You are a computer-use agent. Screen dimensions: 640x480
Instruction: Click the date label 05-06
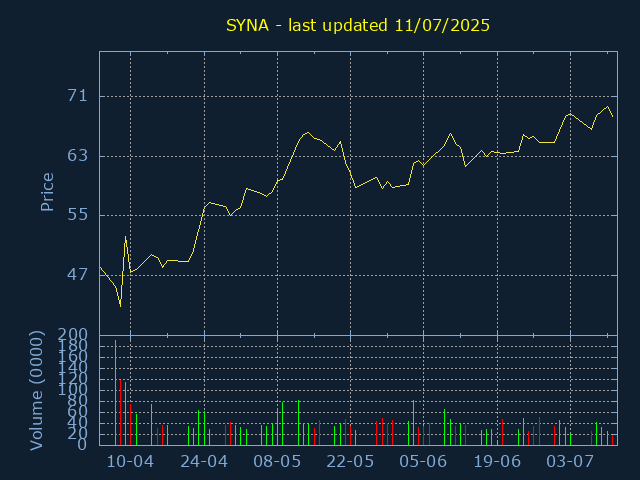(x=423, y=462)
